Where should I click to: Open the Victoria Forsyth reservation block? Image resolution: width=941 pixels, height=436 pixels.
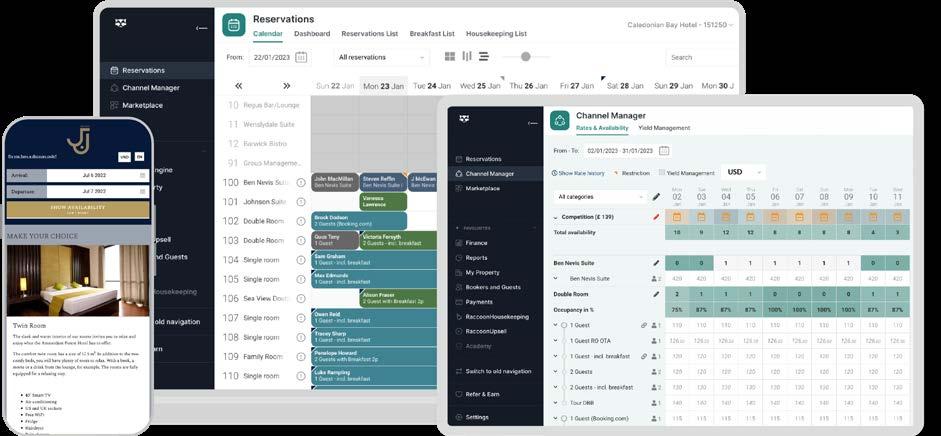(x=398, y=240)
